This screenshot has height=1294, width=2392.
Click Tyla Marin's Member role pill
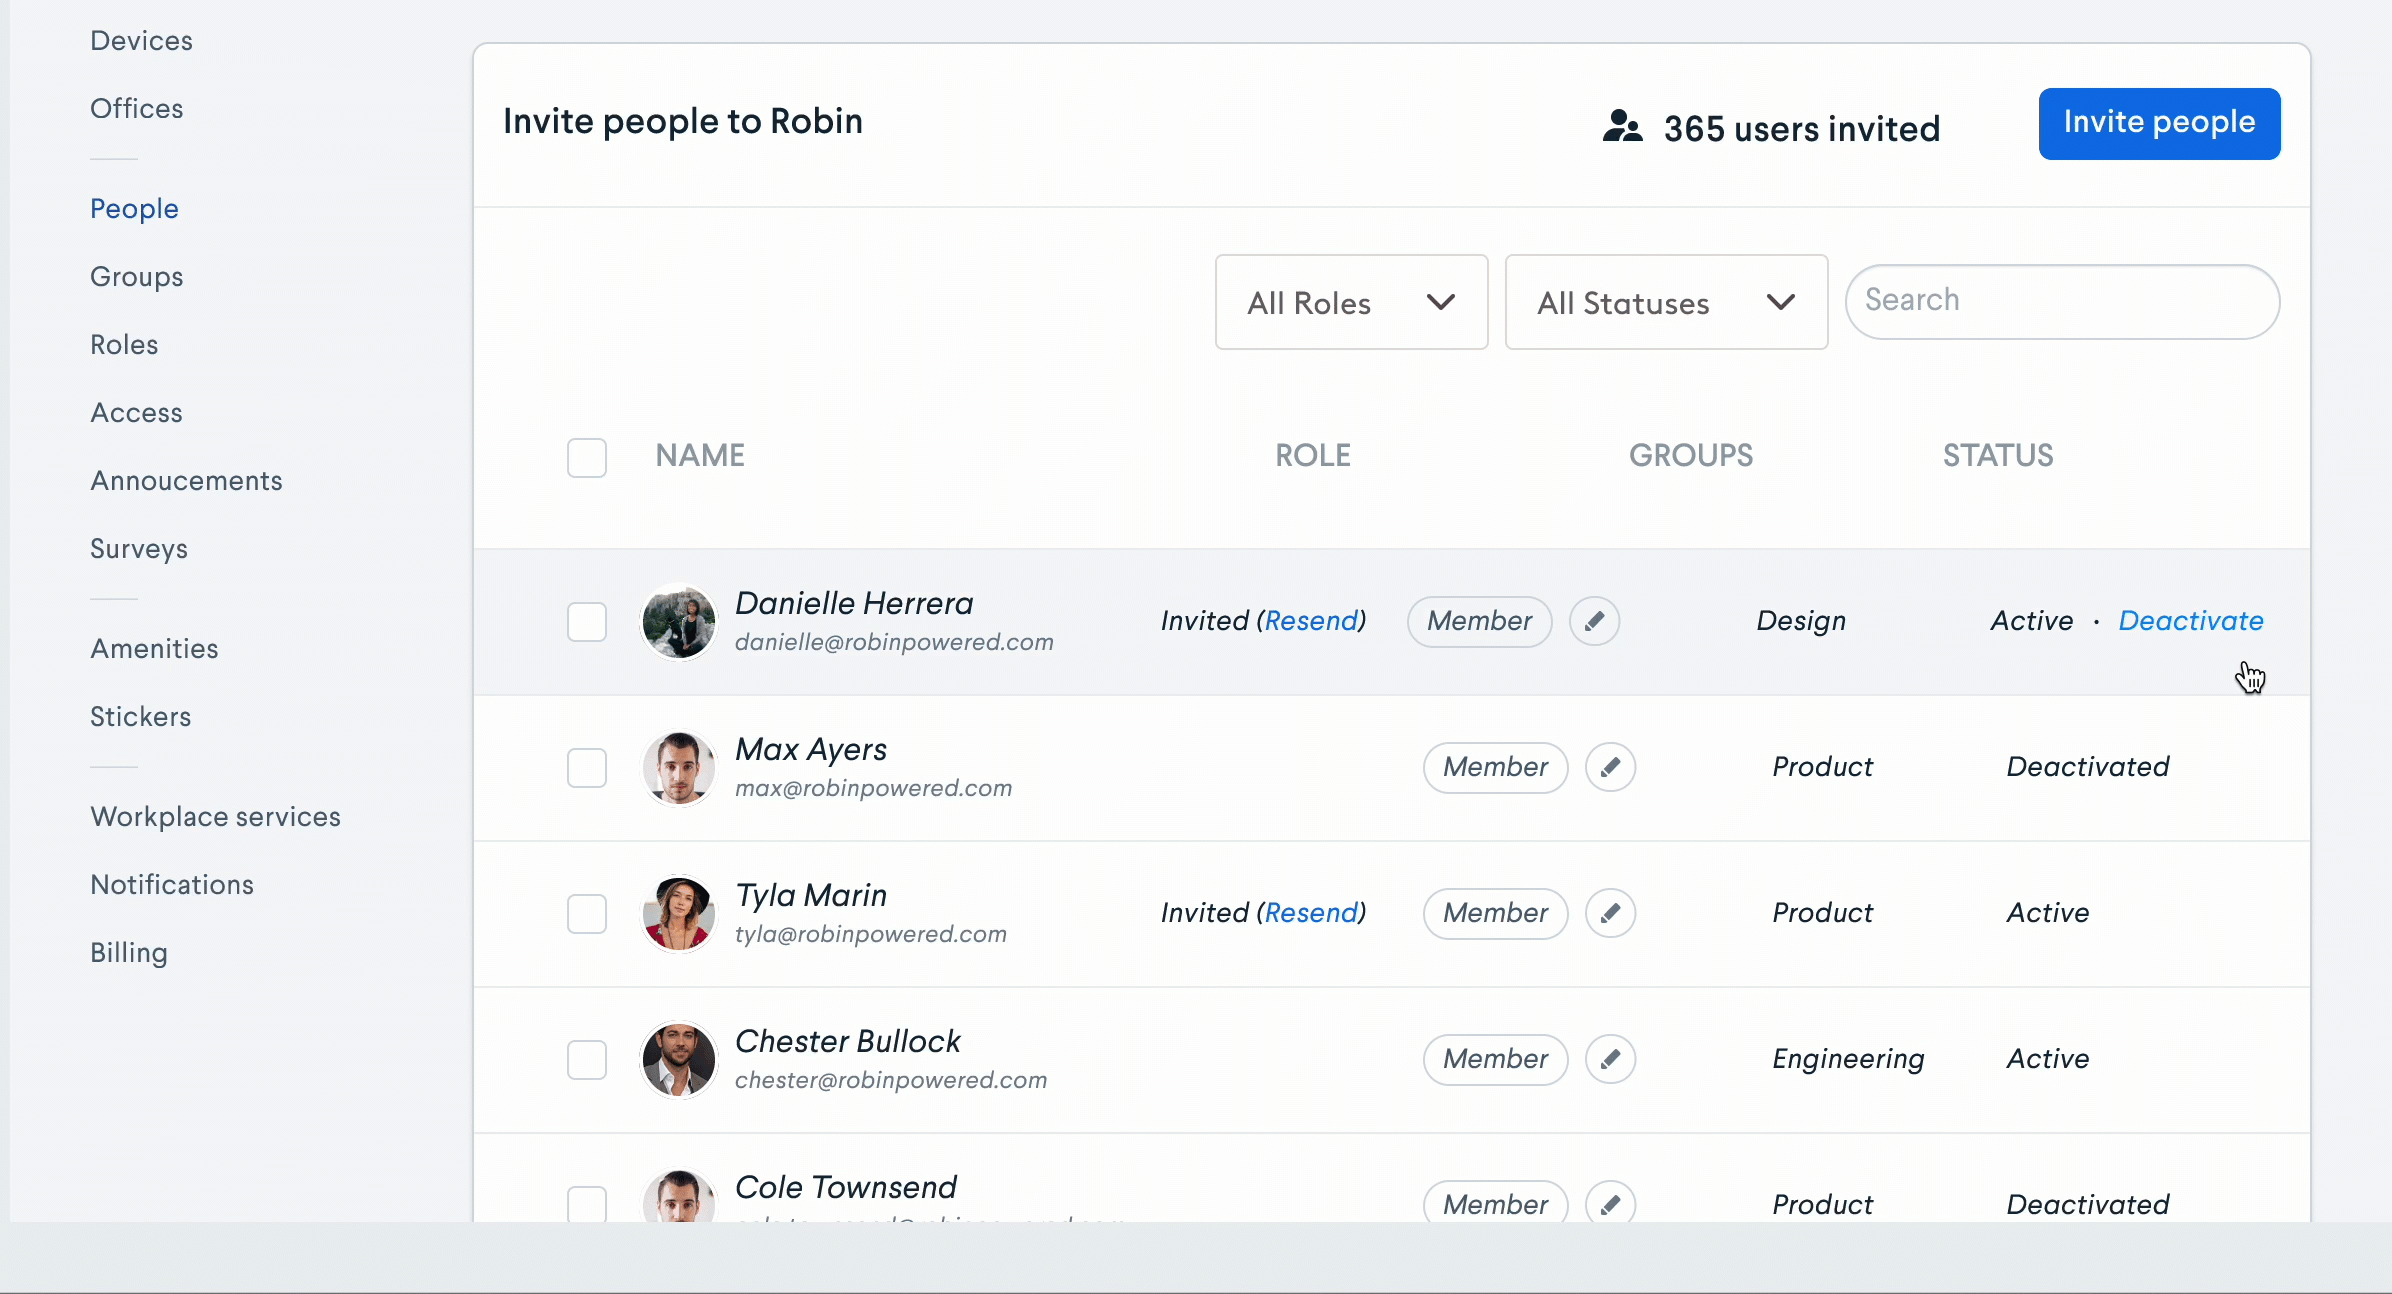(x=1496, y=913)
